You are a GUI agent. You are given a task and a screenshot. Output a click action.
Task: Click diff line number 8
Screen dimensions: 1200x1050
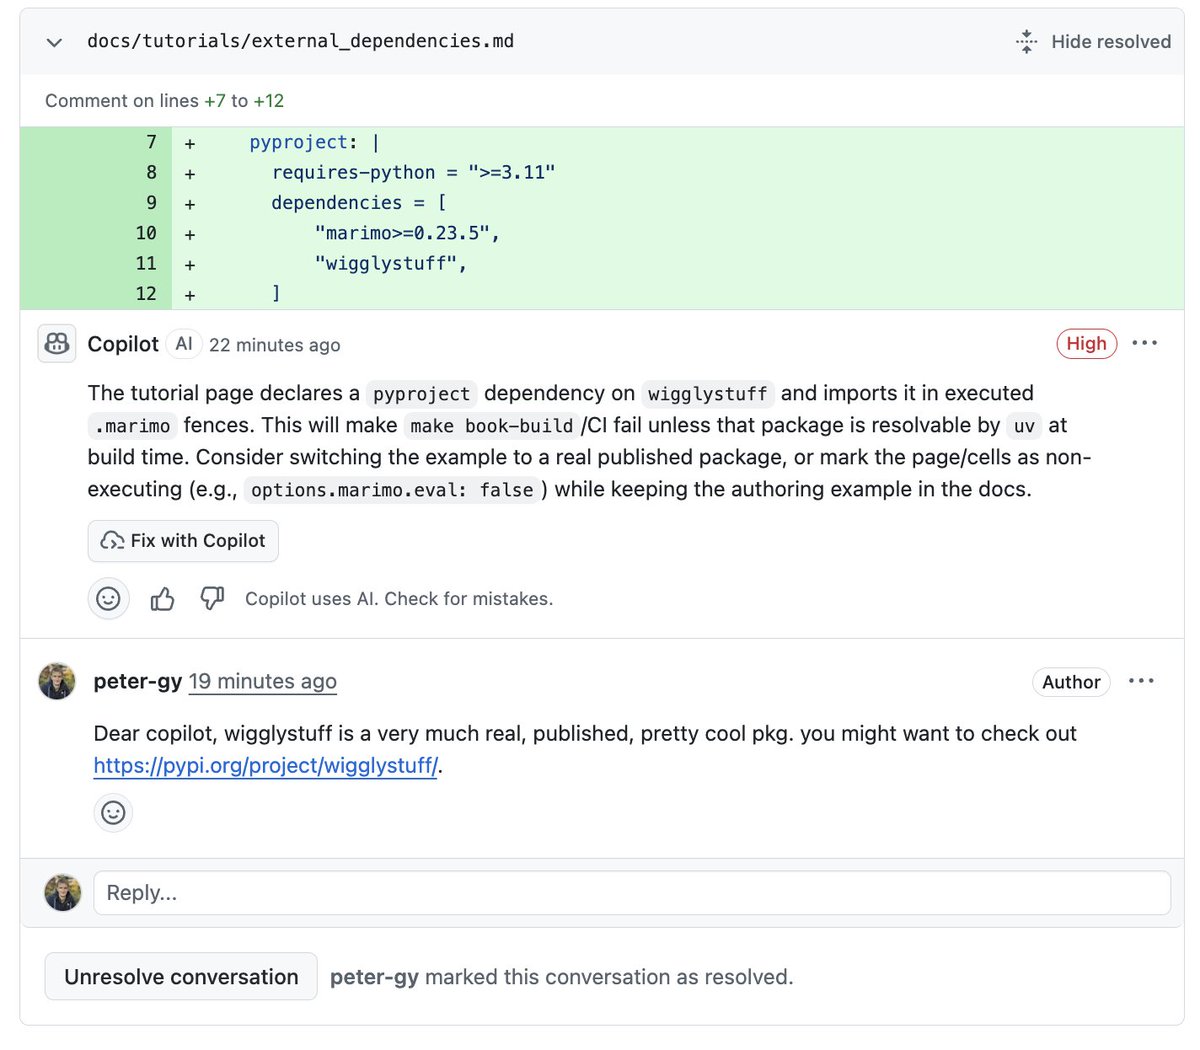[x=152, y=172]
